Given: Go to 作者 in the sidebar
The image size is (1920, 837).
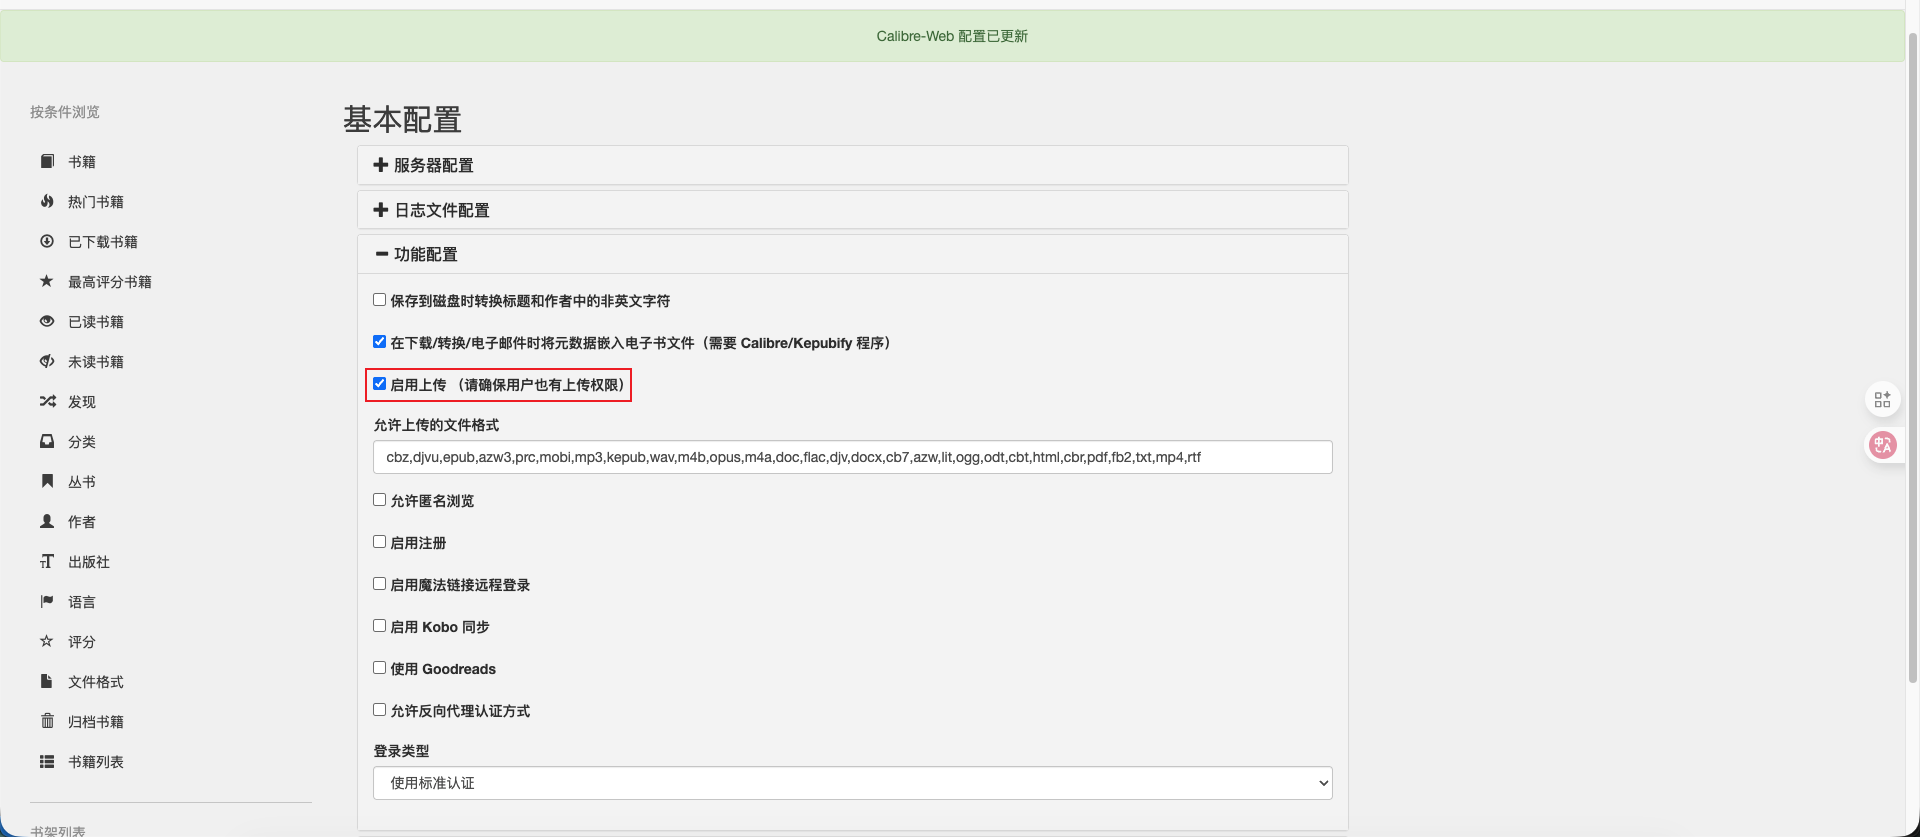Looking at the screenshot, I should 82,522.
